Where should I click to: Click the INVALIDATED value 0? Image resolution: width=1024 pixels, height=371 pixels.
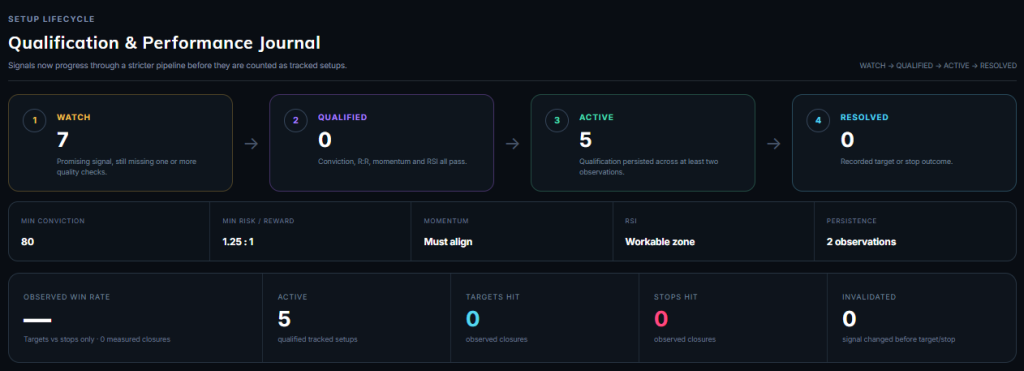point(849,319)
